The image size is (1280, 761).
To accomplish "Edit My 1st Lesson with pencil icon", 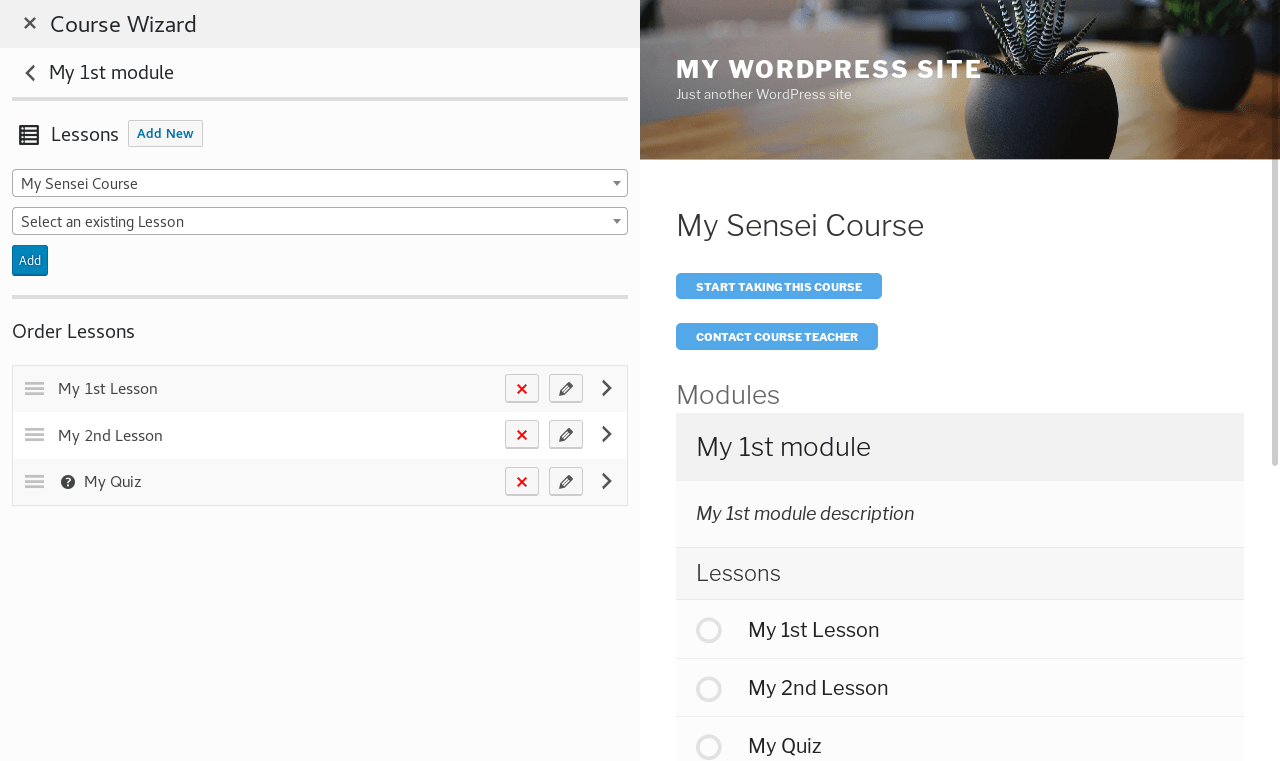I will click(x=566, y=389).
